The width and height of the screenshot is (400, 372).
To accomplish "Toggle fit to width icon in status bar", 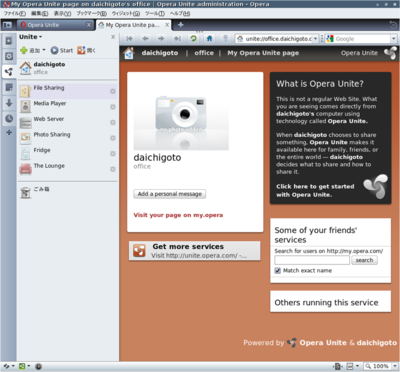I will point(338,366).
